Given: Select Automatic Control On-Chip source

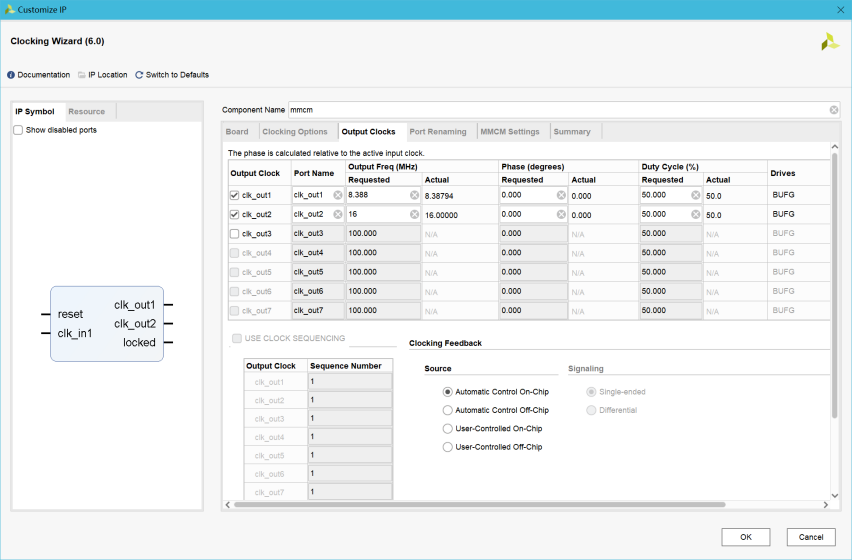Looking at the screenshot, I should coord(447,392).
